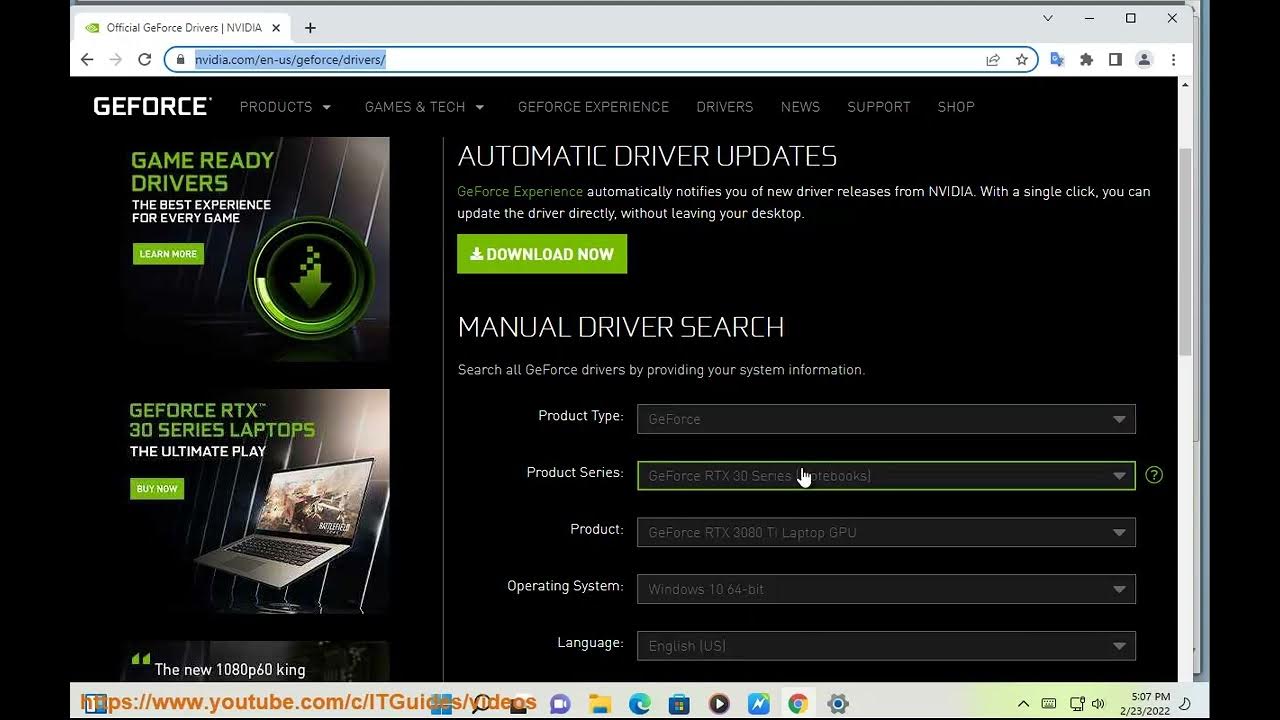The height and width of the screenshot is (720, 1280).
Task: Toggle the Chrome side panel
Action: (1115, 60)
